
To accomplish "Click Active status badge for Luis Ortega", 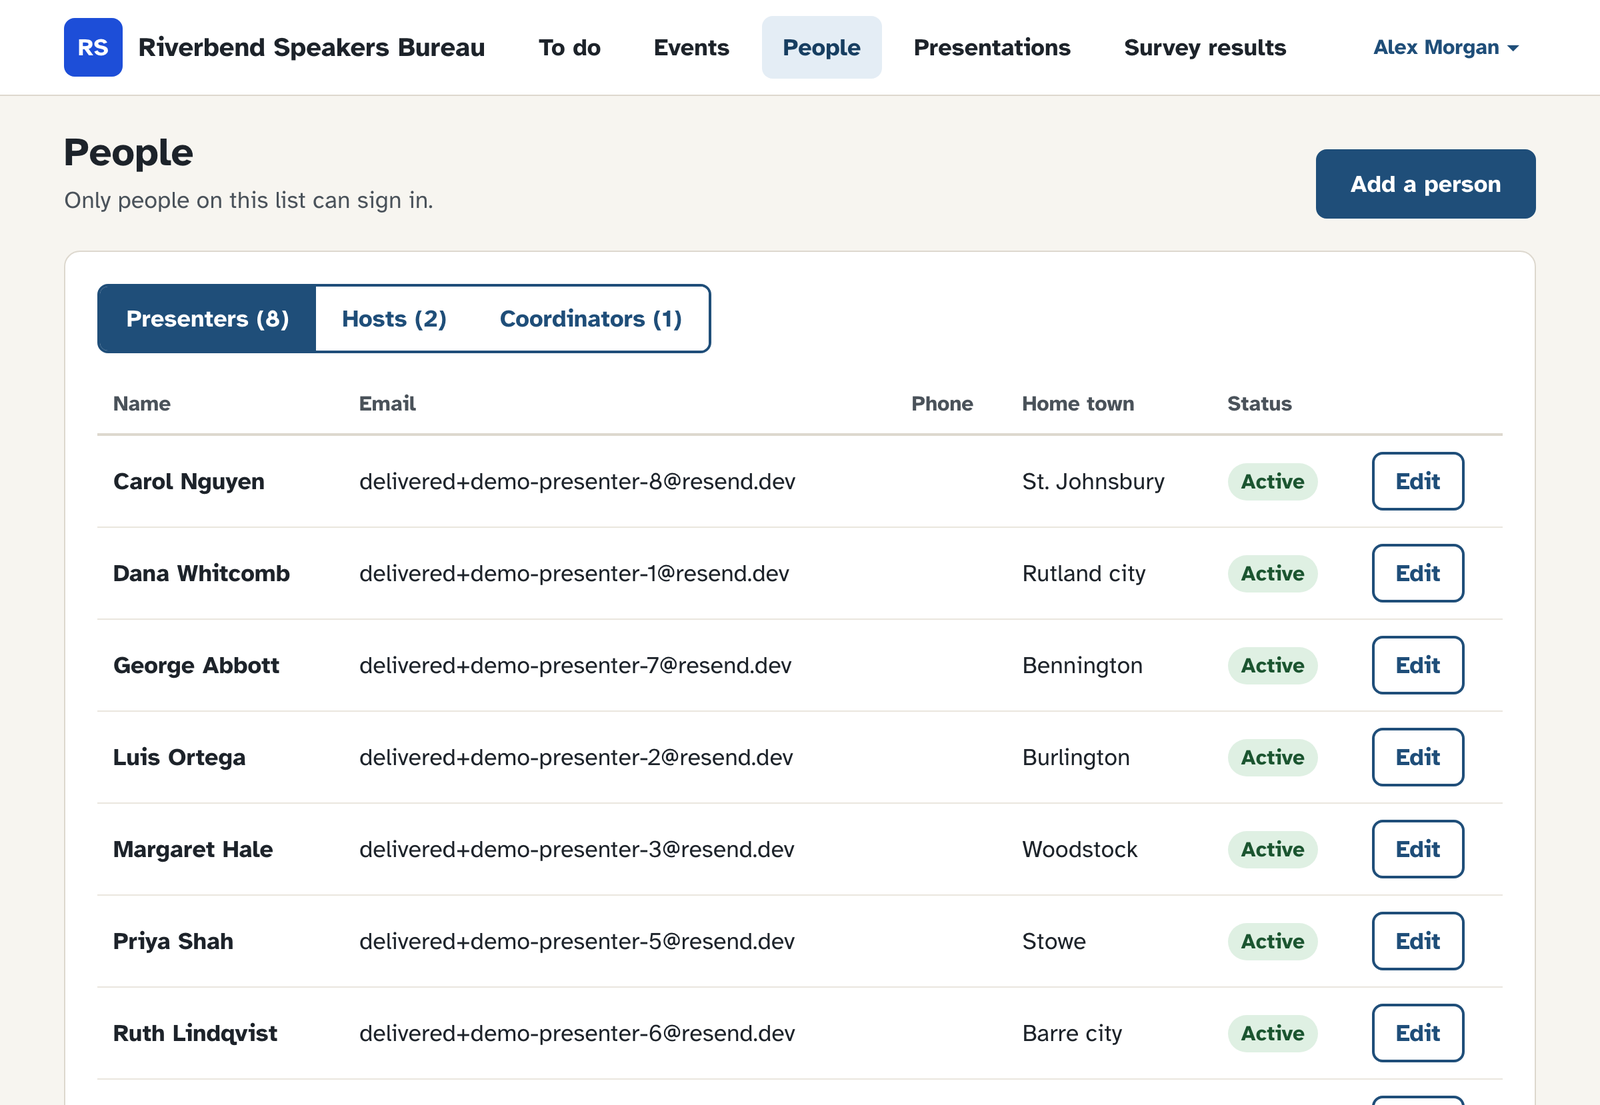I will click(x=1272, y=757).
